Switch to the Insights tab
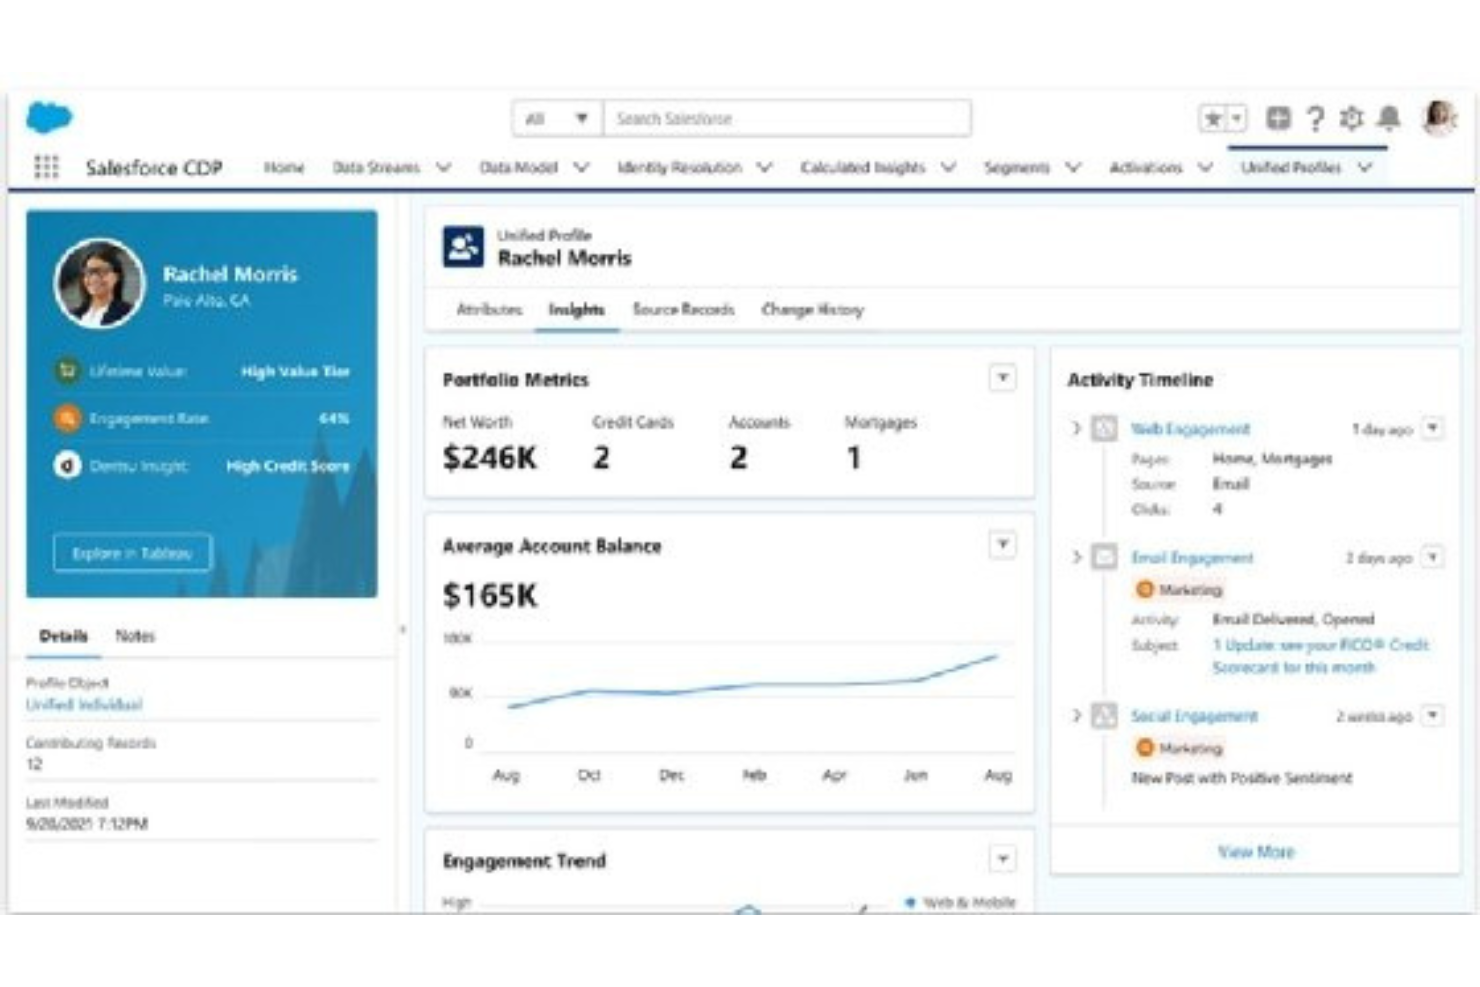The image size is (1480, 987). tap(576, 310)
